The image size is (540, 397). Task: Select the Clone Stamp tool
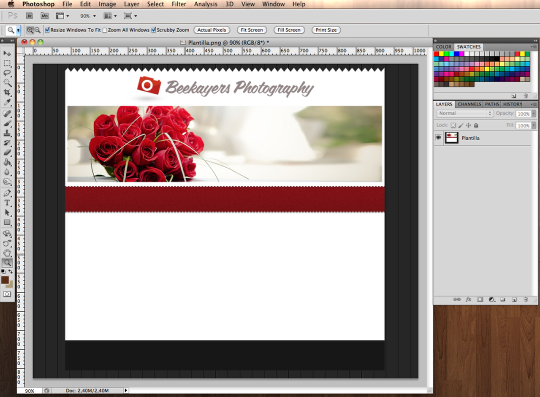pyautogui.click(x=7, y=133)
